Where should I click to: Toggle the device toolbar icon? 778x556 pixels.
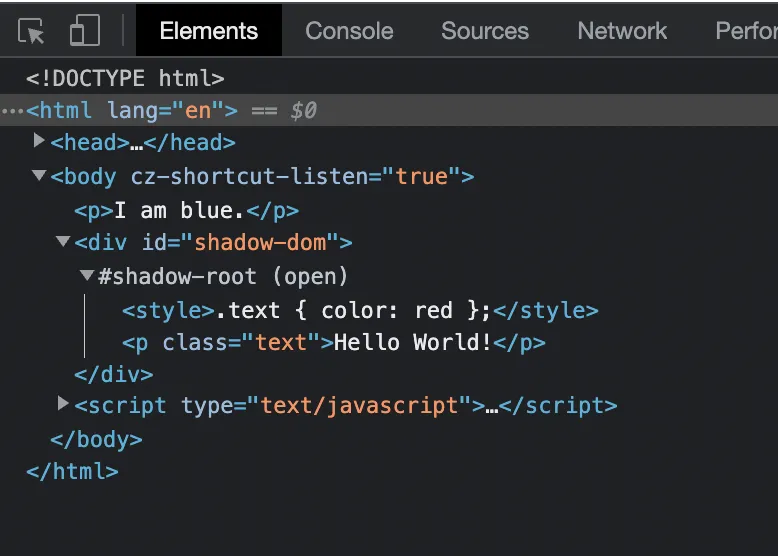click(x=84, y=30)
